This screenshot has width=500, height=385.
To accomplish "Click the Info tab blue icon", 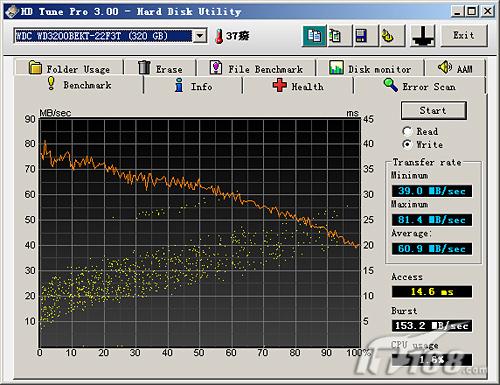I will (179, 85).
